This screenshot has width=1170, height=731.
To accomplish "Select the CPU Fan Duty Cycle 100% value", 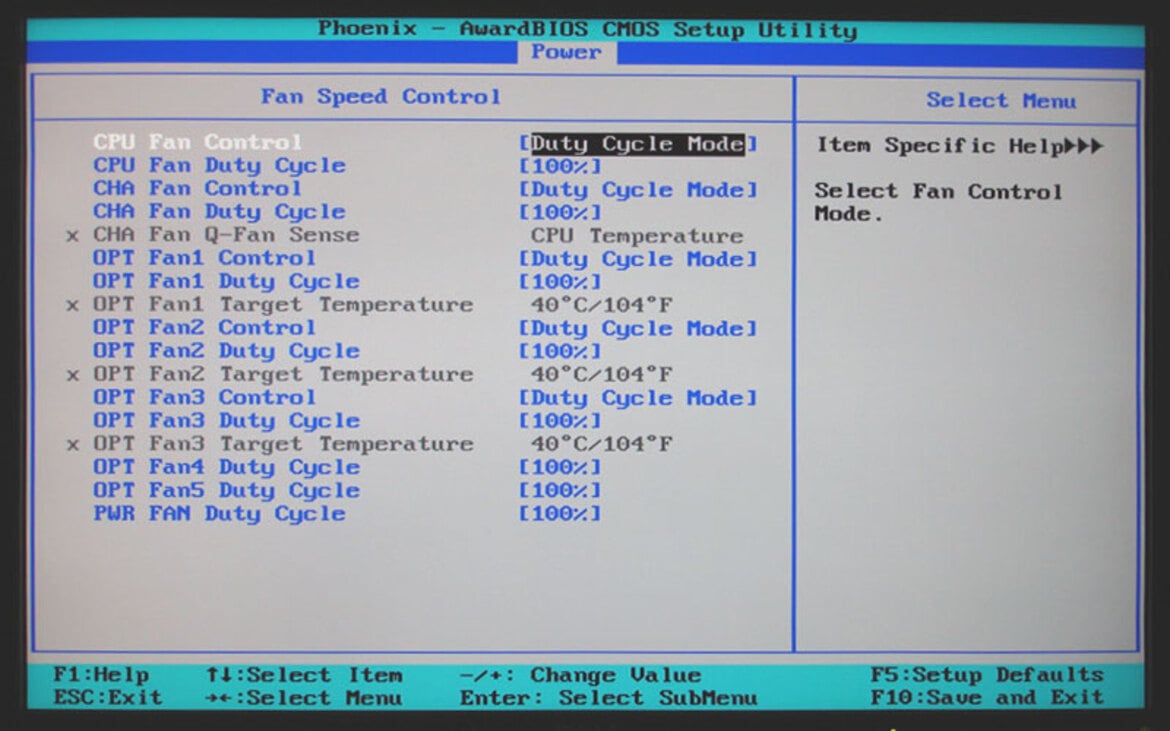I will [560, 166].
